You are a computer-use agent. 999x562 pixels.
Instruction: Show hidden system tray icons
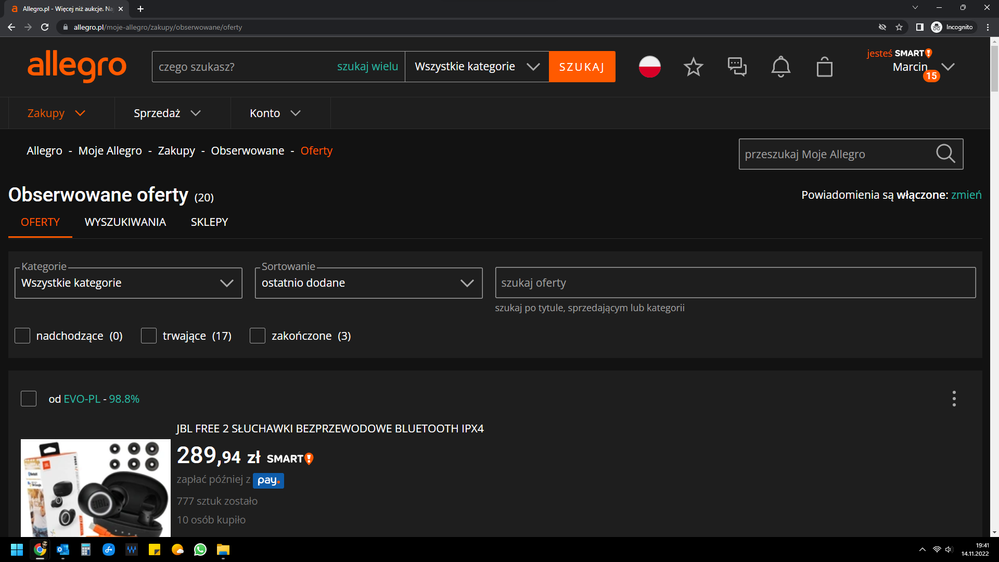tap(922, 549)
